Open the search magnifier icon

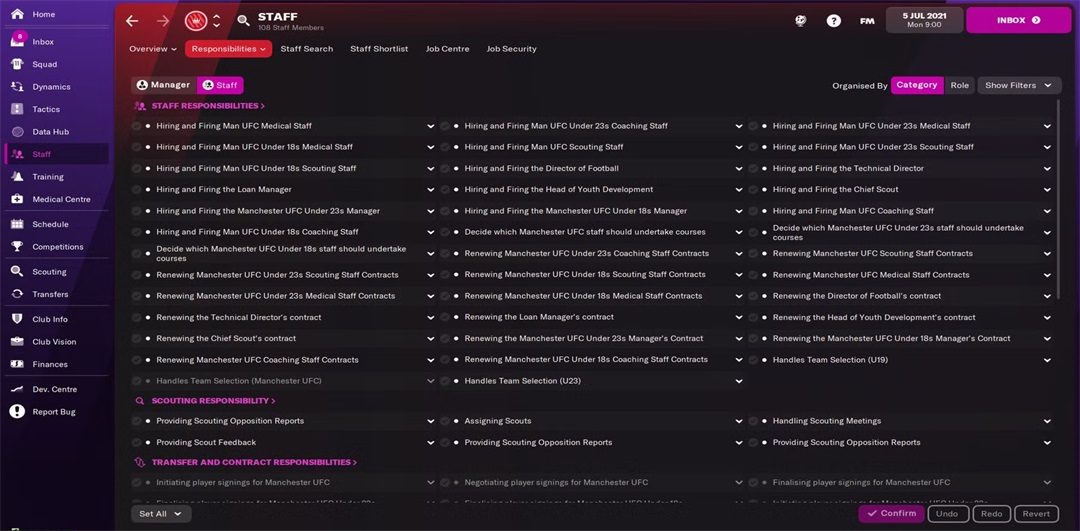point(243,20)
